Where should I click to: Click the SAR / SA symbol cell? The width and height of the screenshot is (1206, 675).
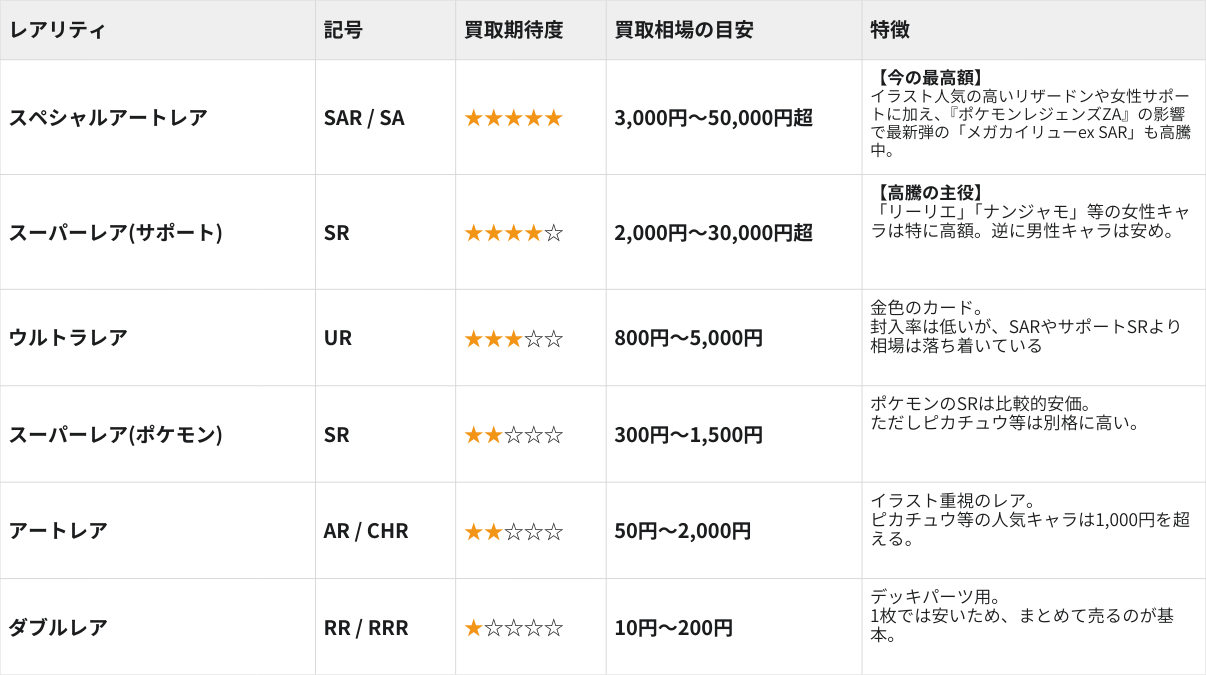tap(364, 118)
